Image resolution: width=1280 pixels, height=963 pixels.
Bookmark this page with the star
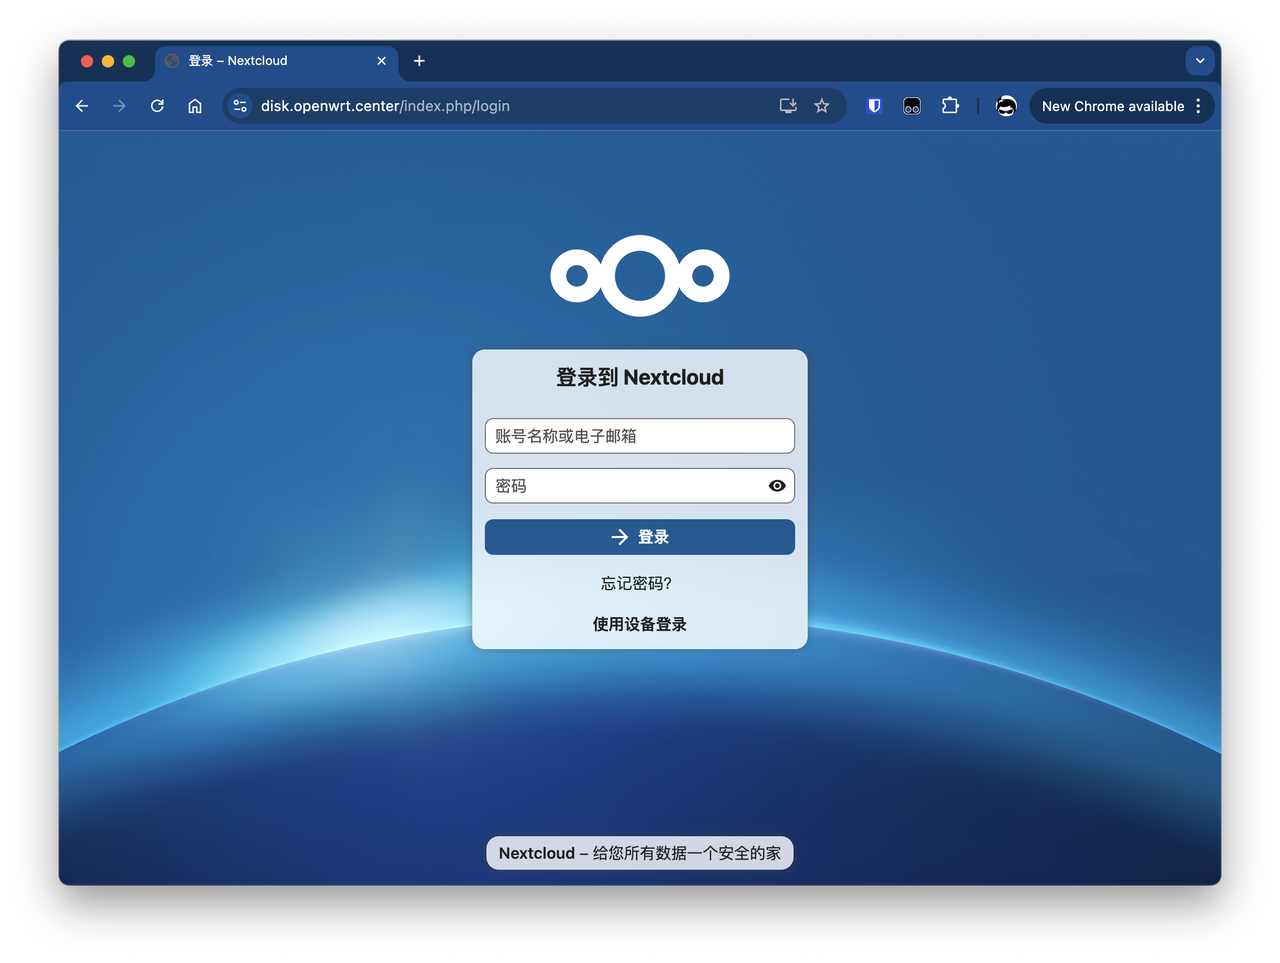(x=822, y=106)
